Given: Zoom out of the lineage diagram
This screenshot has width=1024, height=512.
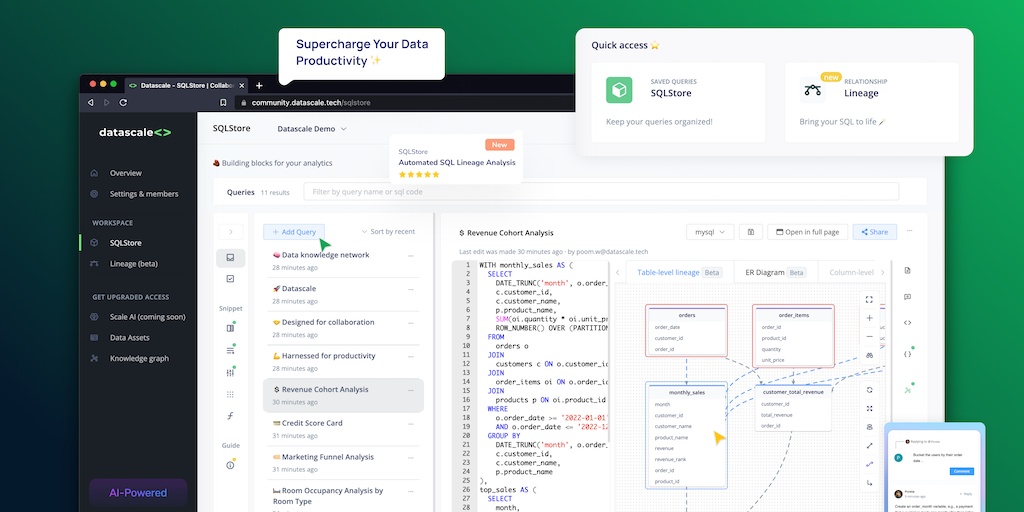Looking at the screenshot, I should point(869,336).
